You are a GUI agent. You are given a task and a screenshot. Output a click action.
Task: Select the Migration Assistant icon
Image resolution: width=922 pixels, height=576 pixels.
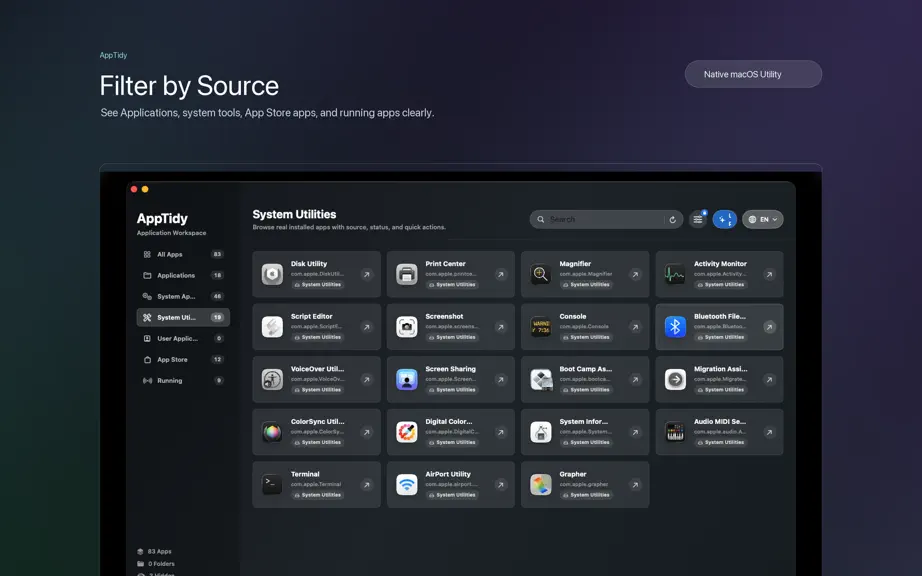pyautogui.click(x=675, y=379)
